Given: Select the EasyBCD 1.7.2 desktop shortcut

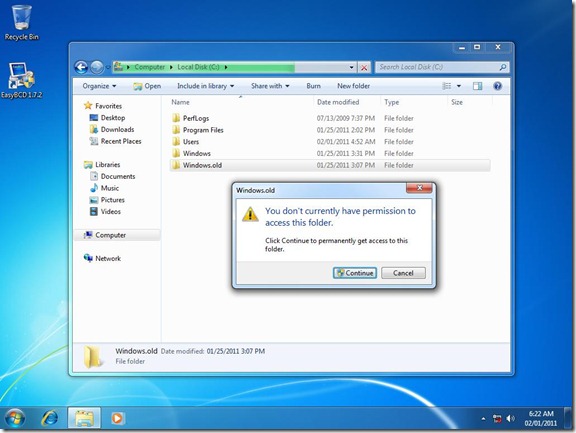Looking at the screenshot, I should [21, 80].
